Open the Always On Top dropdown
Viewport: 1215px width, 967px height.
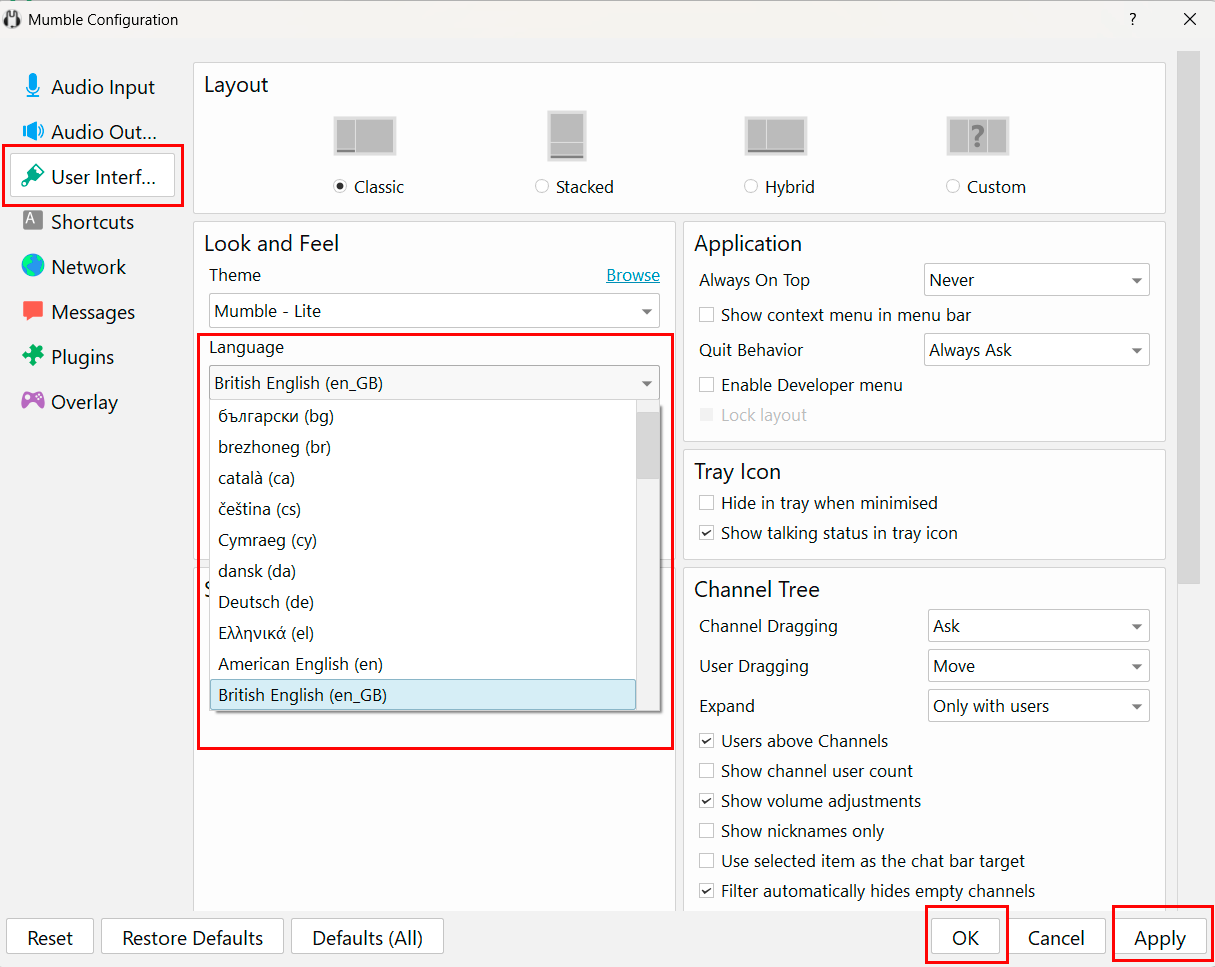point(1036,280)
